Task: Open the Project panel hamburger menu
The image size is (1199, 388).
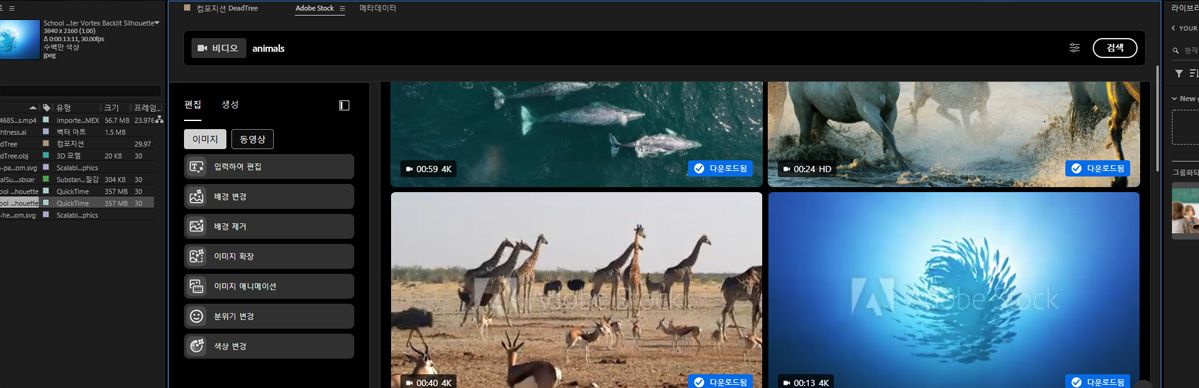Action: tap(11, 8)
